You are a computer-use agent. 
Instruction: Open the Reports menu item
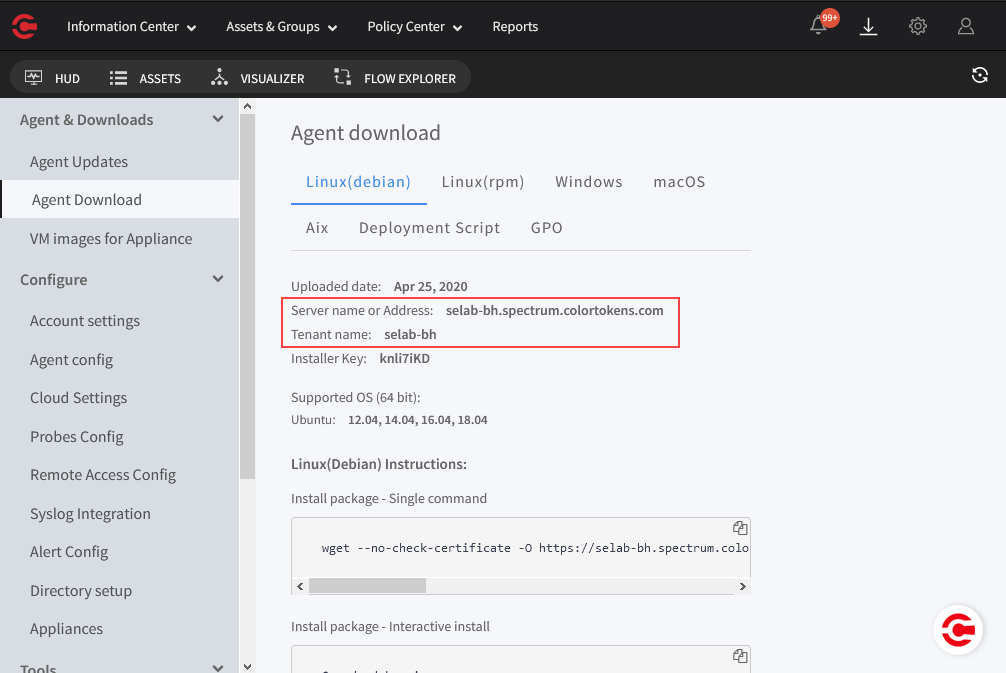[x=515, y=26]
